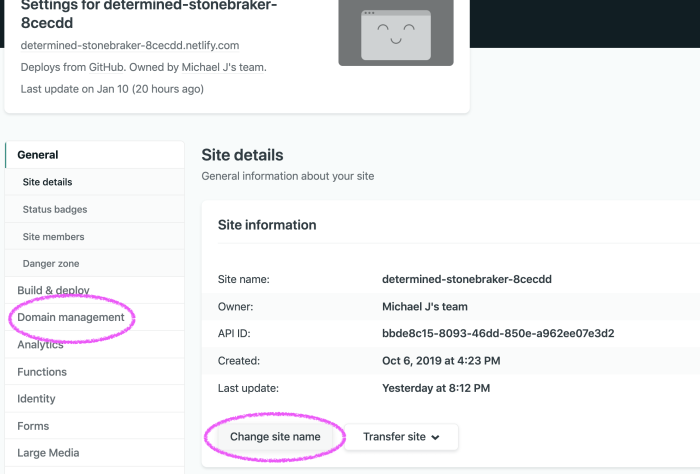Open Domain management settings

(94, 317)
